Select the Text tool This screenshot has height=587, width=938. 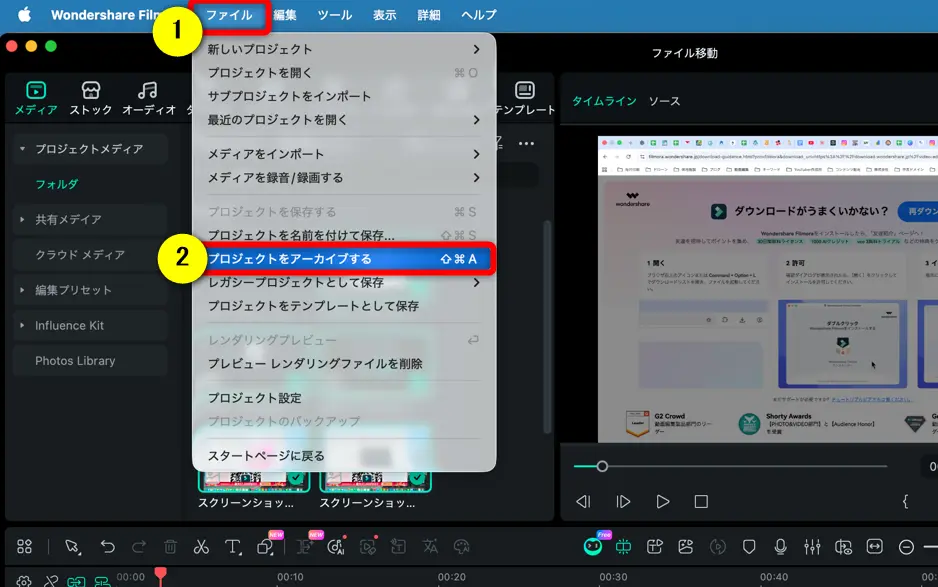coord(232,546)
